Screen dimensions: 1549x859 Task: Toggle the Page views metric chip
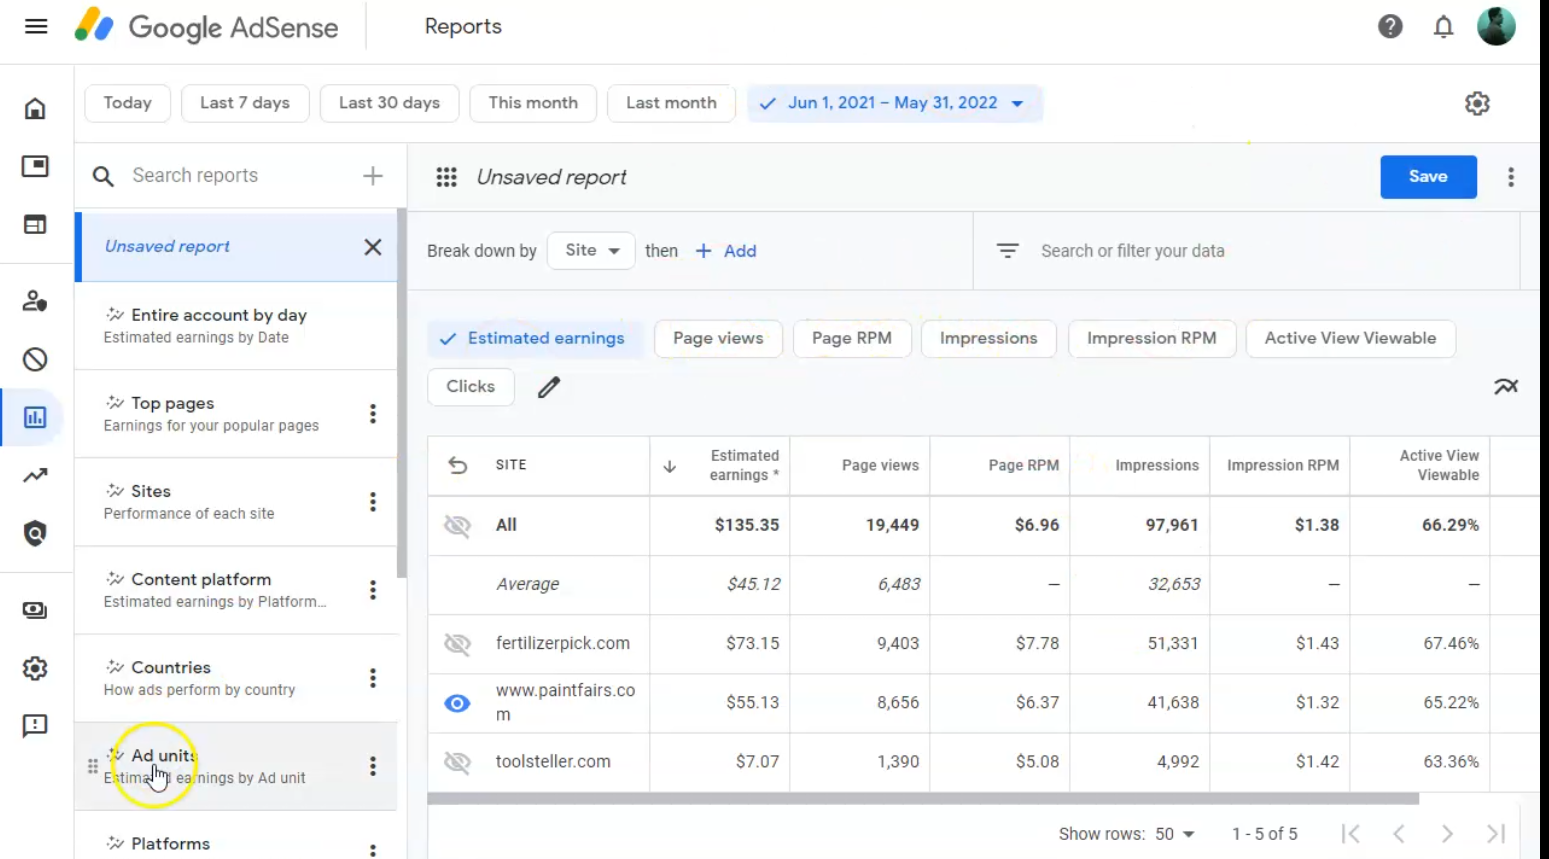tap(718, 338)
